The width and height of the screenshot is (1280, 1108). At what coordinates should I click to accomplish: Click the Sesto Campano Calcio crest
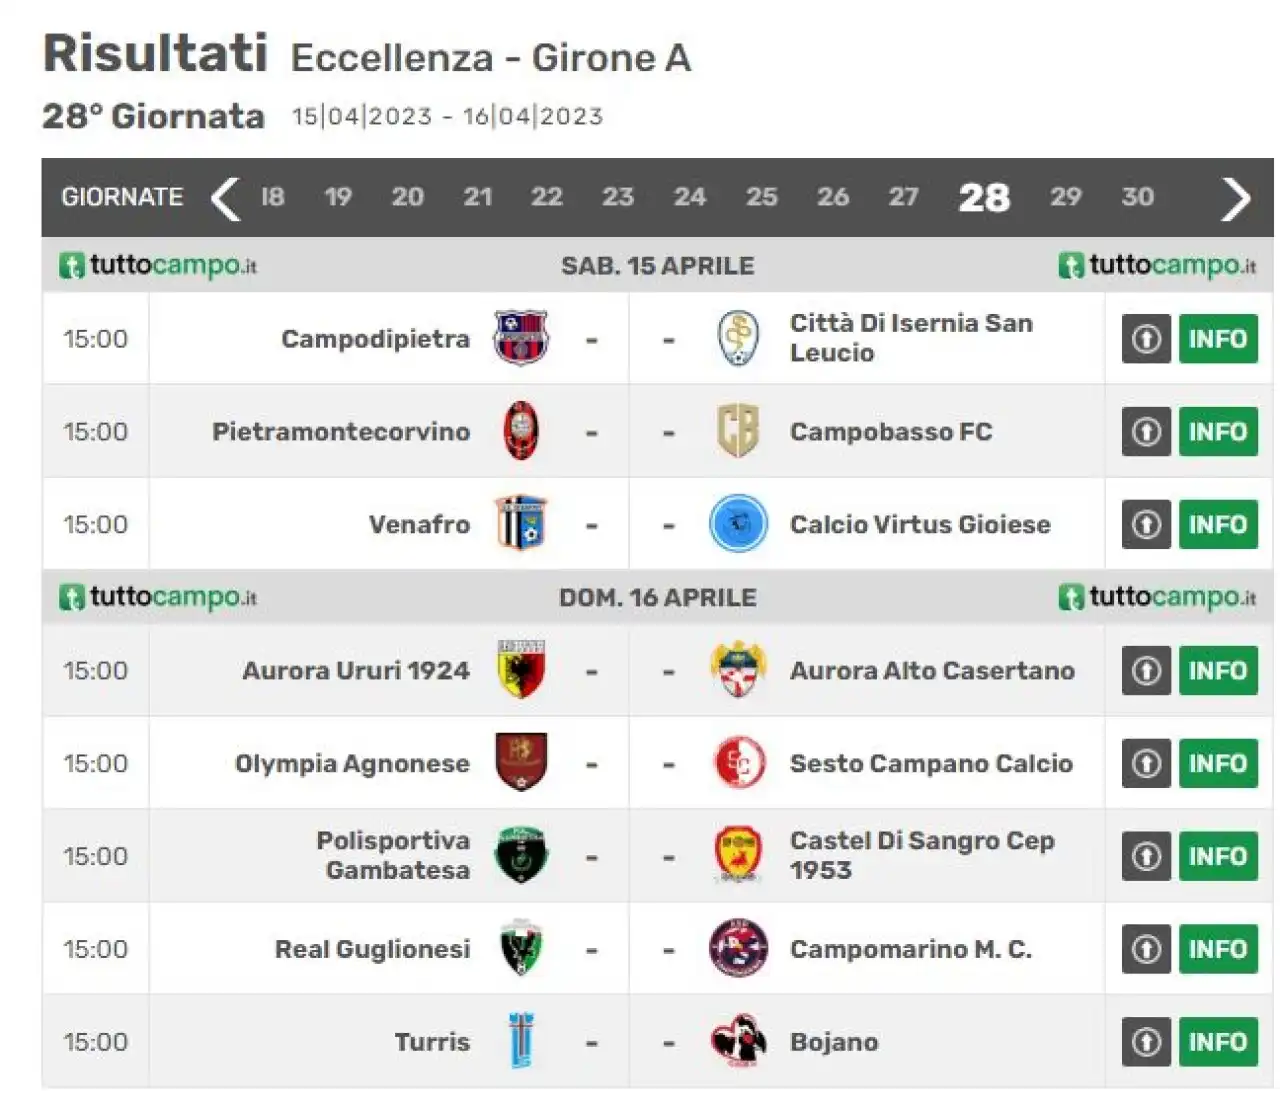(738, 763)
